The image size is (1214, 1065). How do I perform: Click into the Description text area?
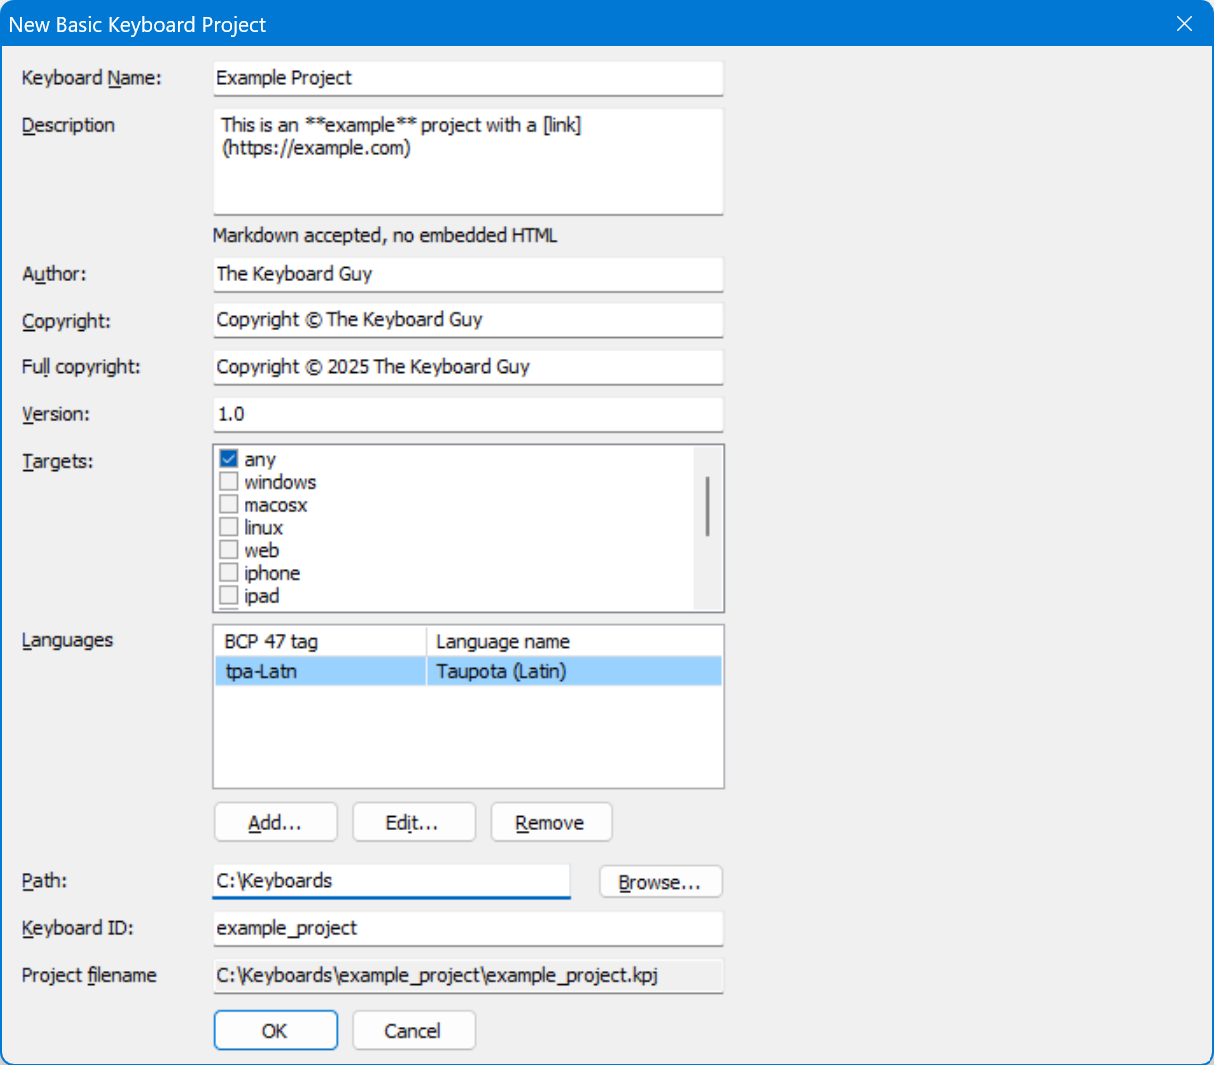468,161
